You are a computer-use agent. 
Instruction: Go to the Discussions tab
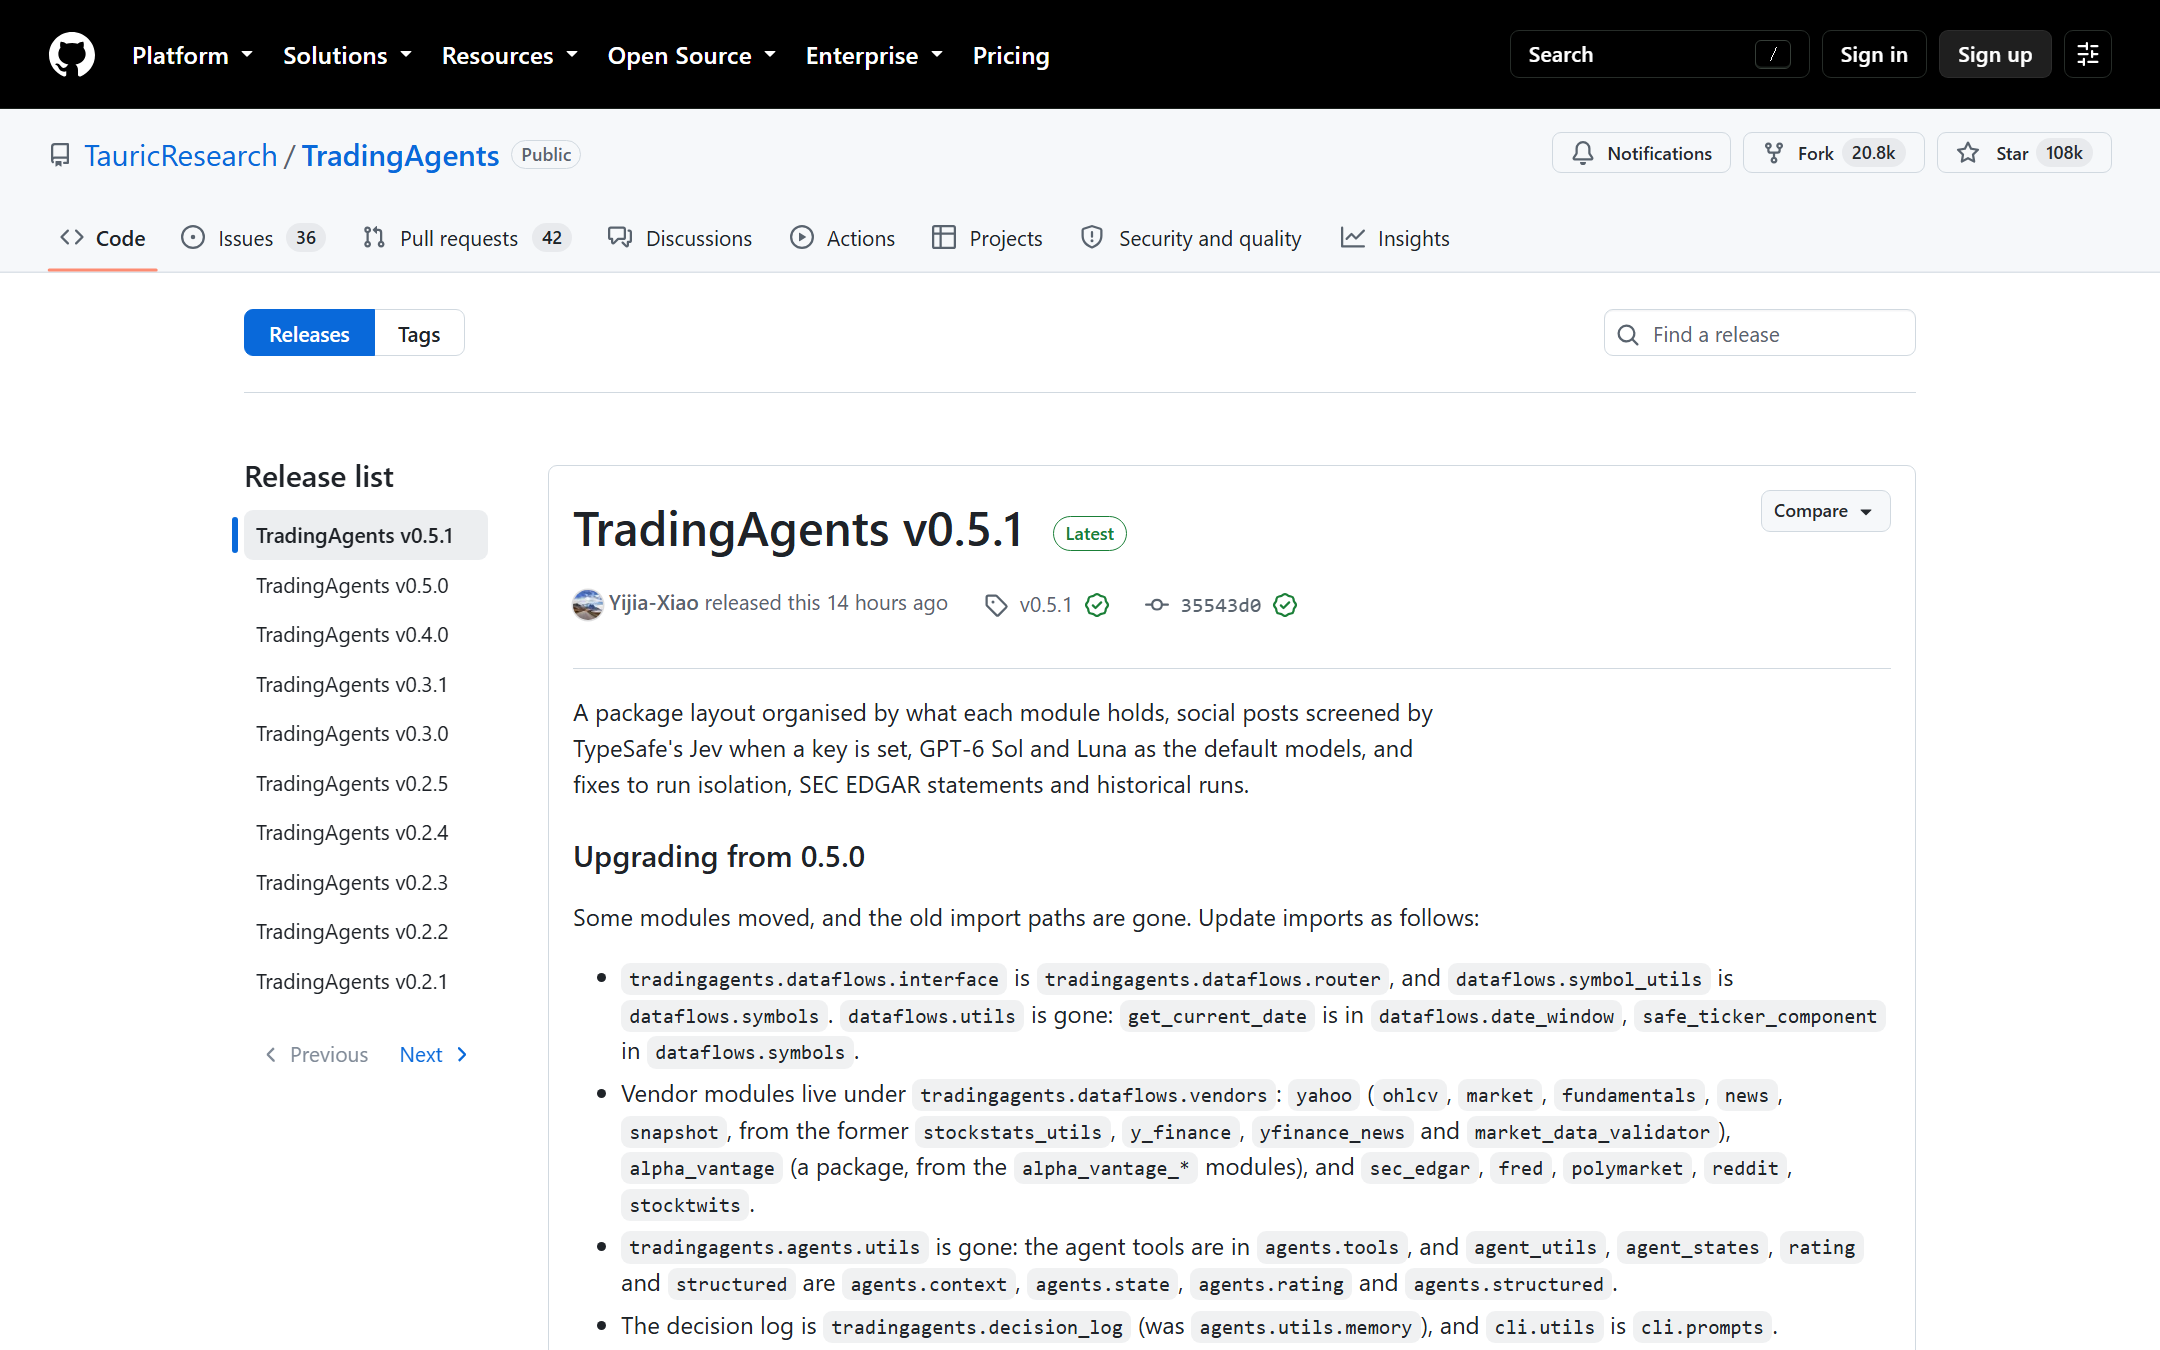[680, 238]
